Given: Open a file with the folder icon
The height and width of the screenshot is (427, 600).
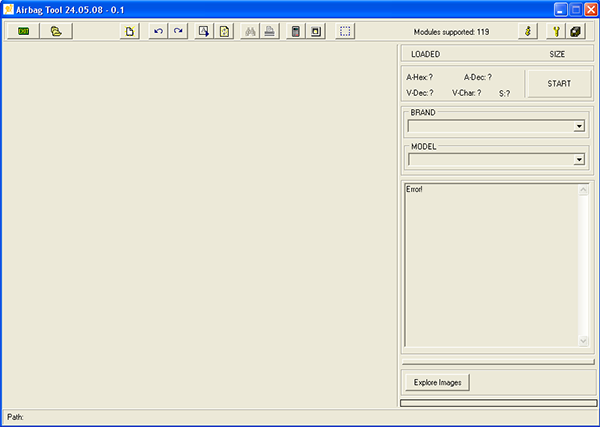Looking at the screenshot, I should pos(56,31).
